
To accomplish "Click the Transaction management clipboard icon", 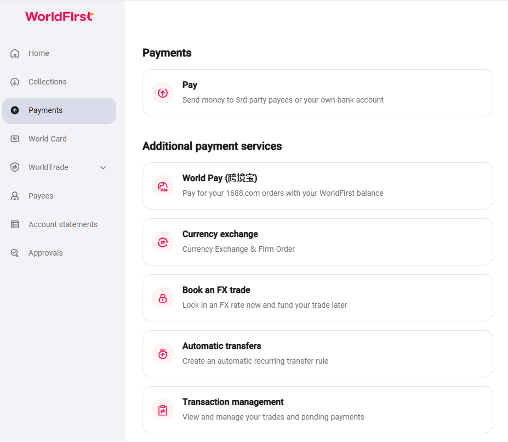I will coord(163,410).
